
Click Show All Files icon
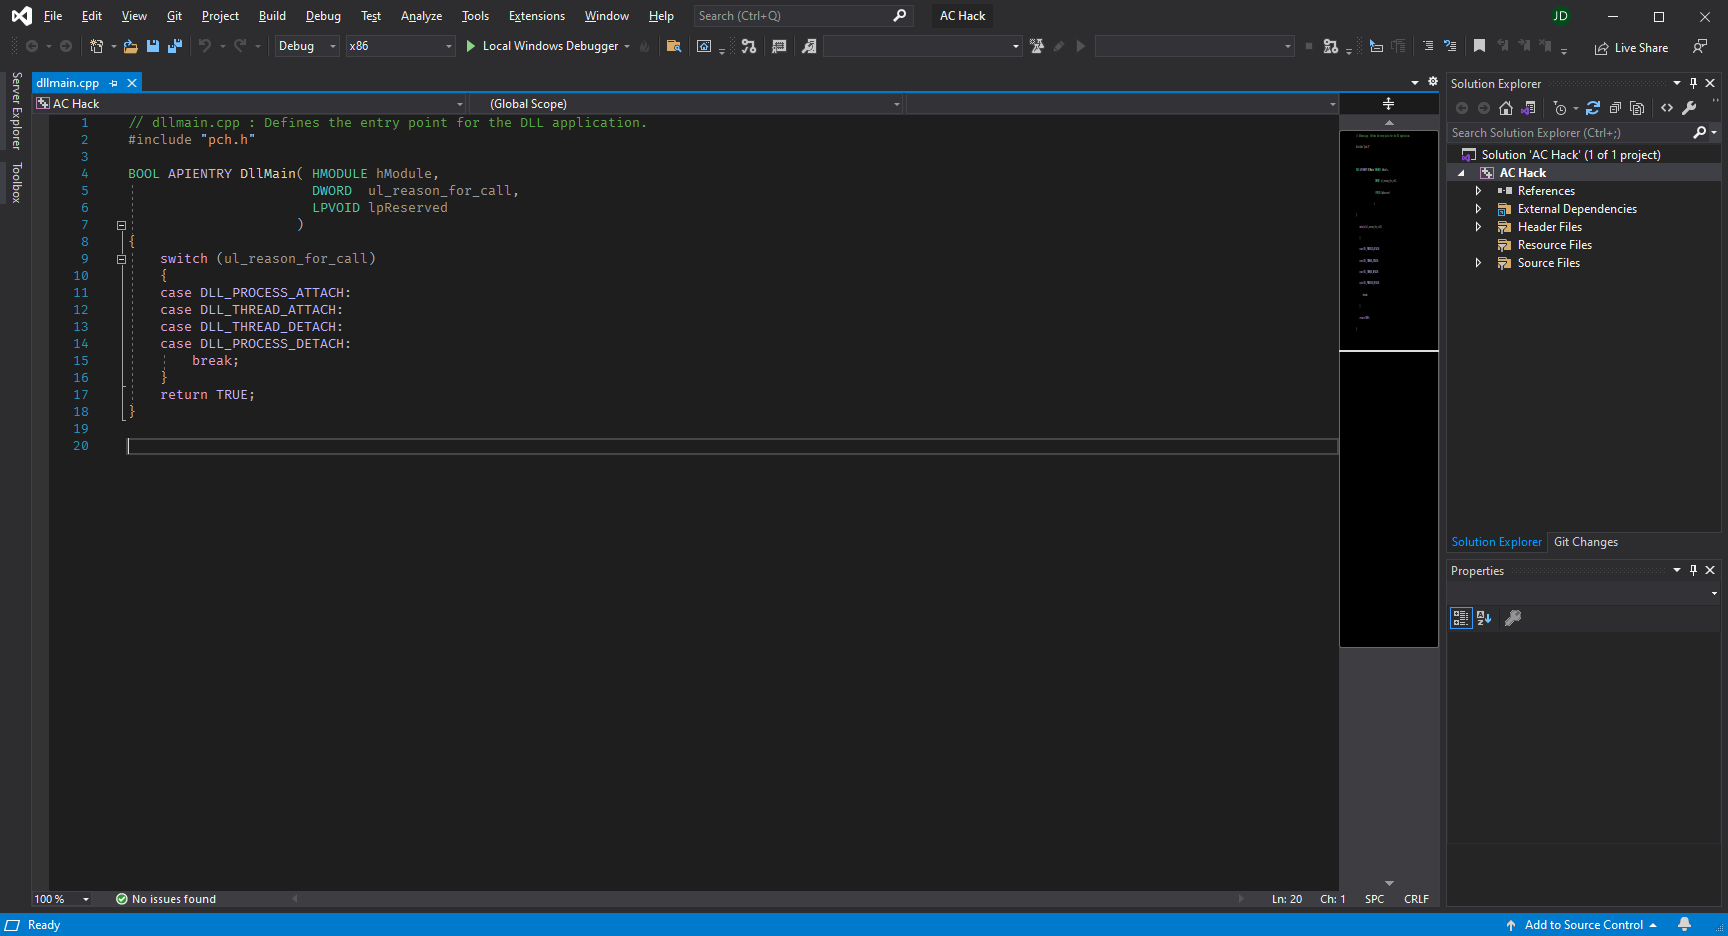click(x=1637, y=108)
